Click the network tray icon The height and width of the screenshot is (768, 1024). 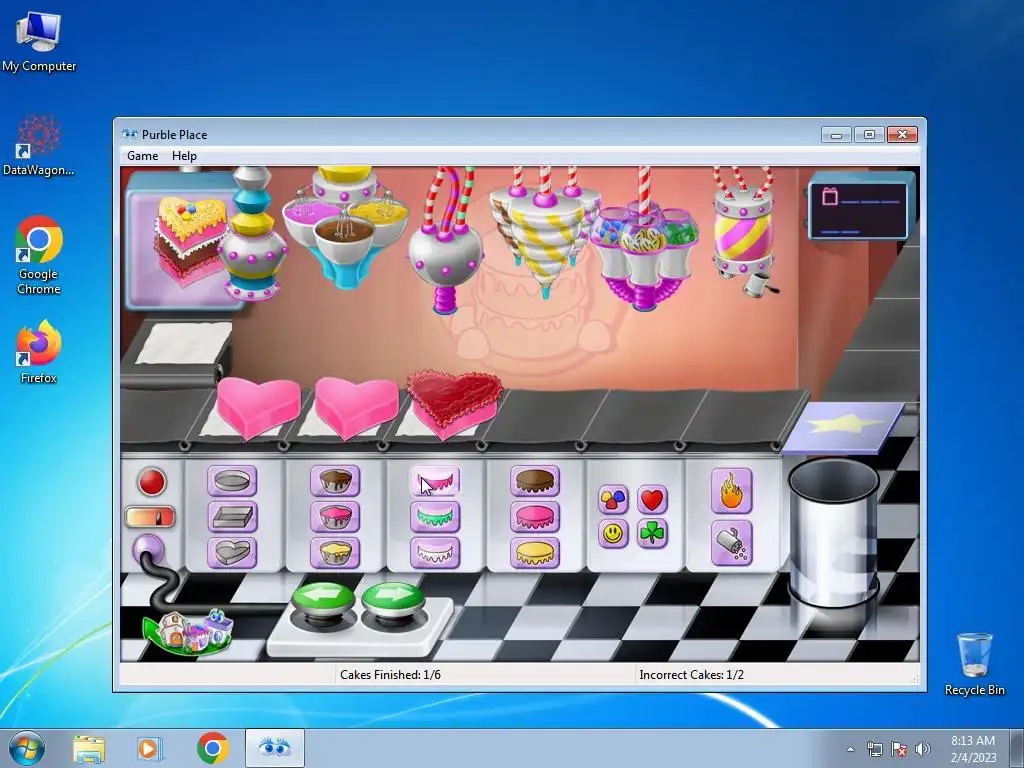[x=874, y=749]
